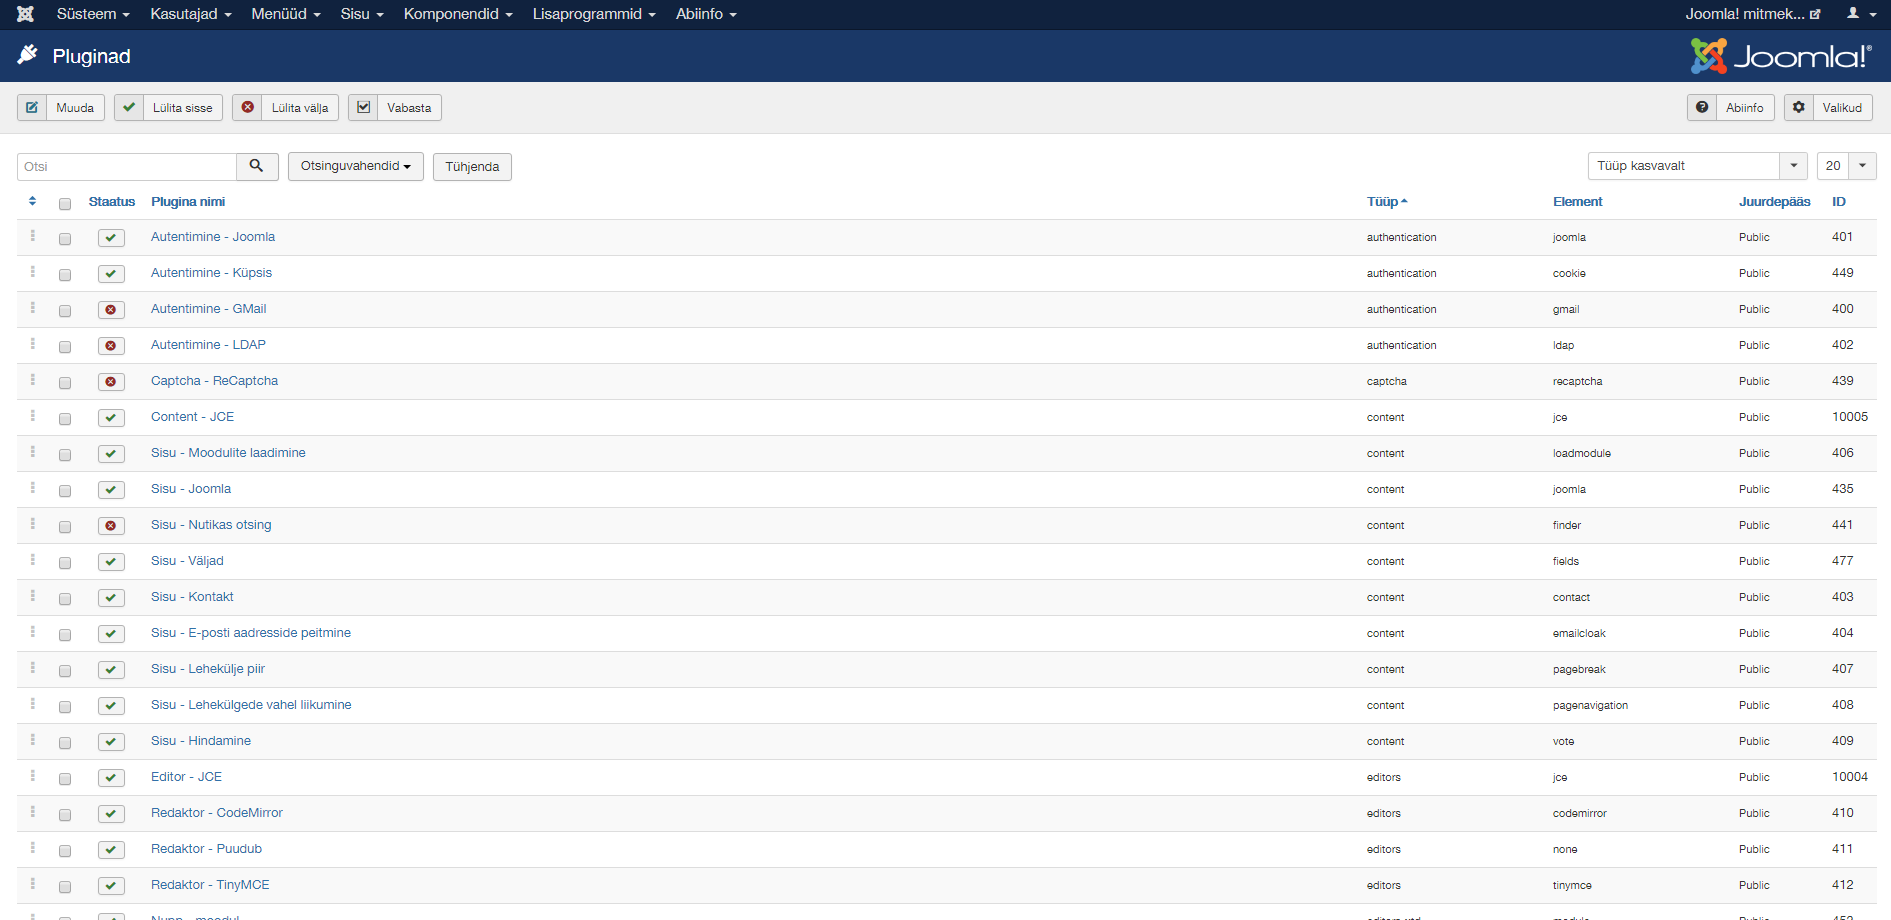Viewport: 1891px width, 920px height.
Task: Select checkbox for Redaktor - TinyMCE row
Action: (x=65, y=887)
